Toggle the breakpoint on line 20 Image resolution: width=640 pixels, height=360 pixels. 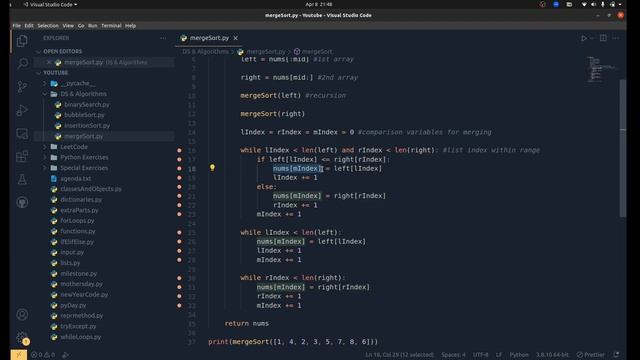pos(179,187)
